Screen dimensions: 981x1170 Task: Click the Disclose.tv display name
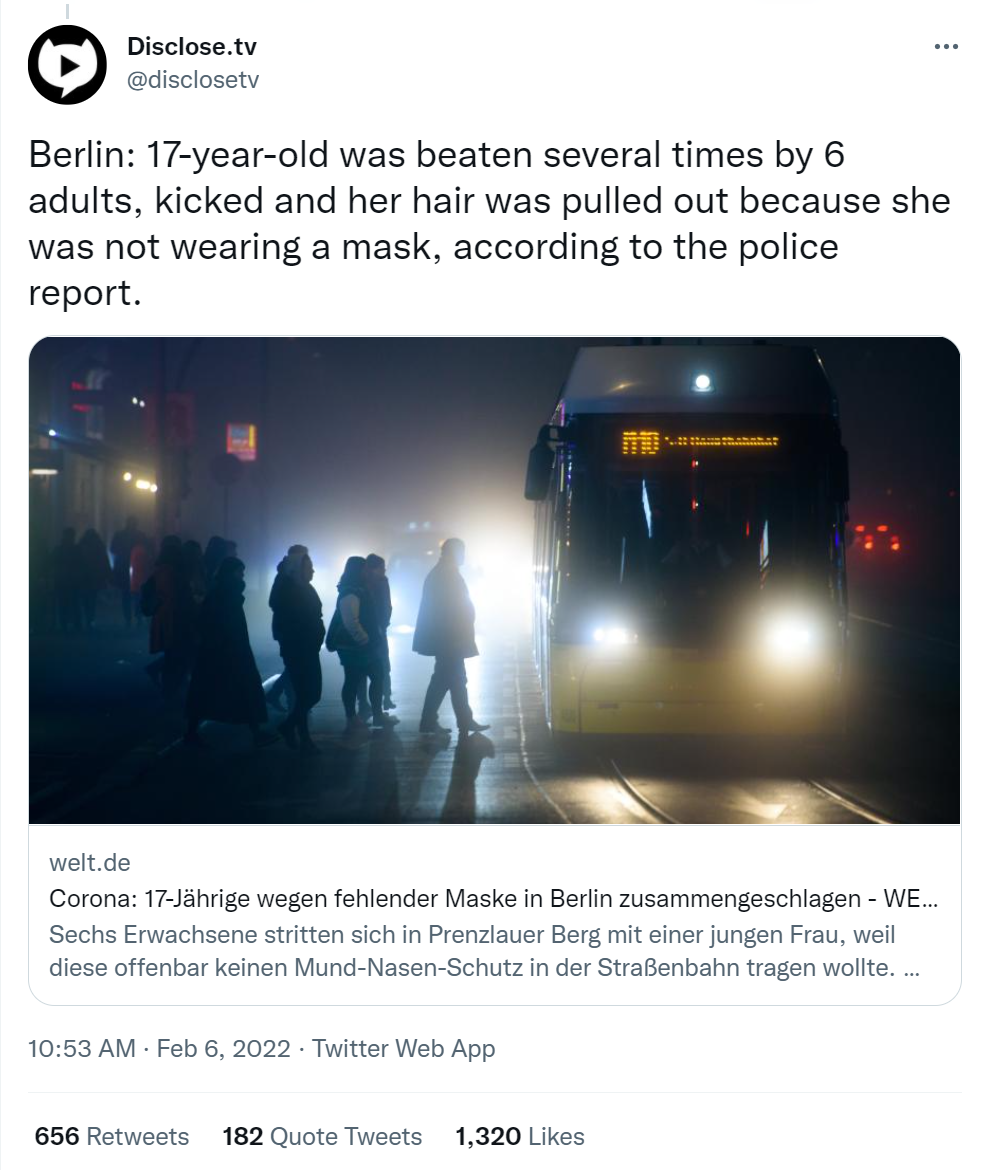point(192,46)
